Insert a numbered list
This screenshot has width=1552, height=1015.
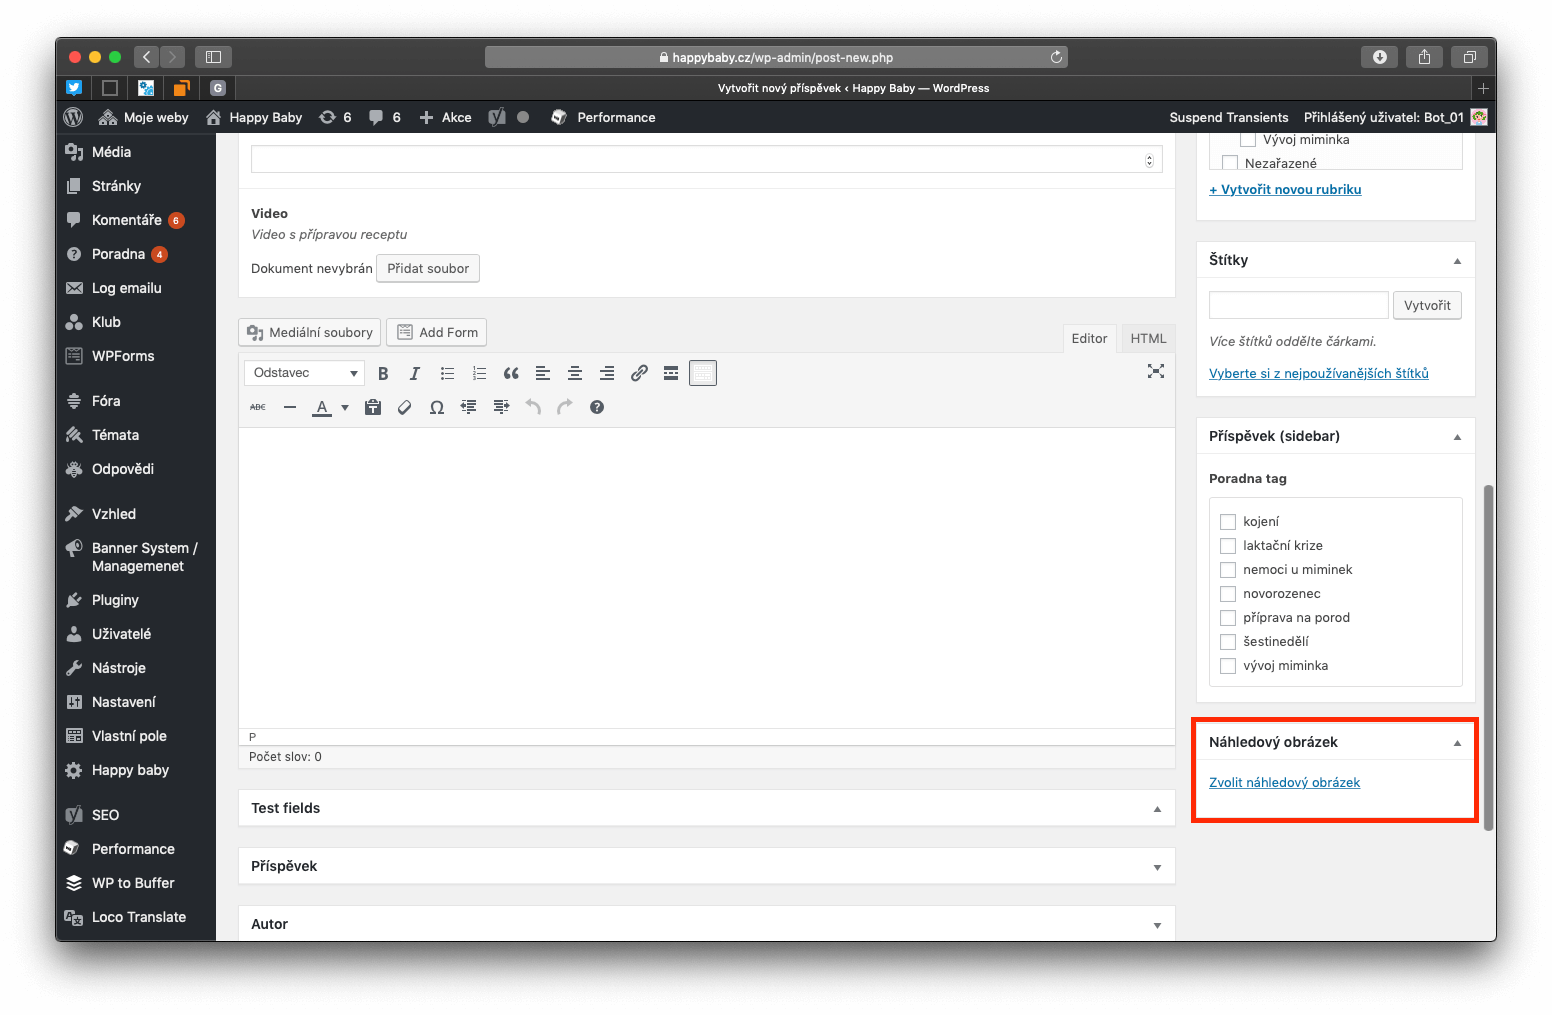(479, 373)
